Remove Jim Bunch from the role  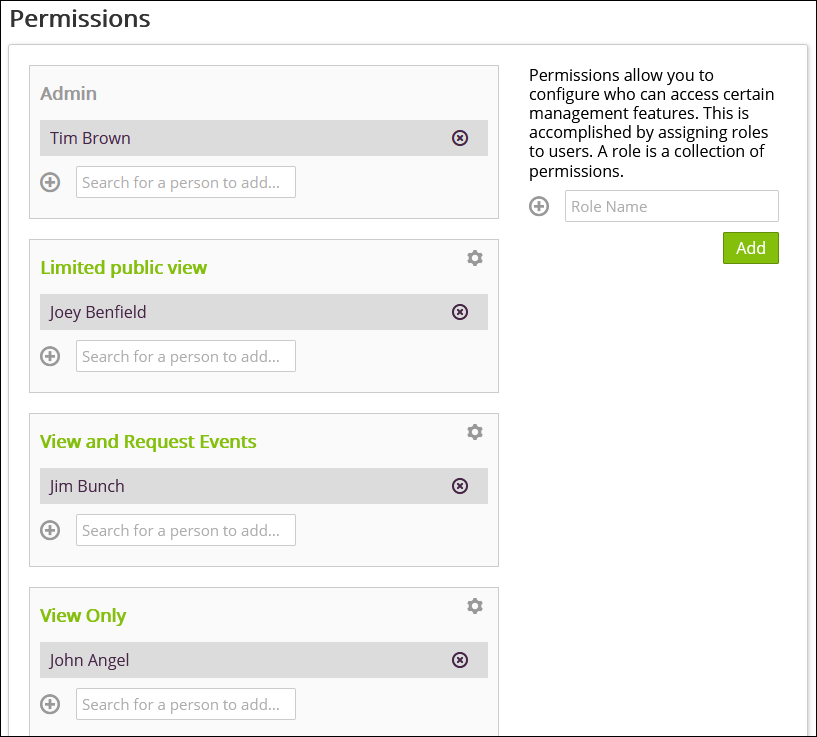[460, 486]
